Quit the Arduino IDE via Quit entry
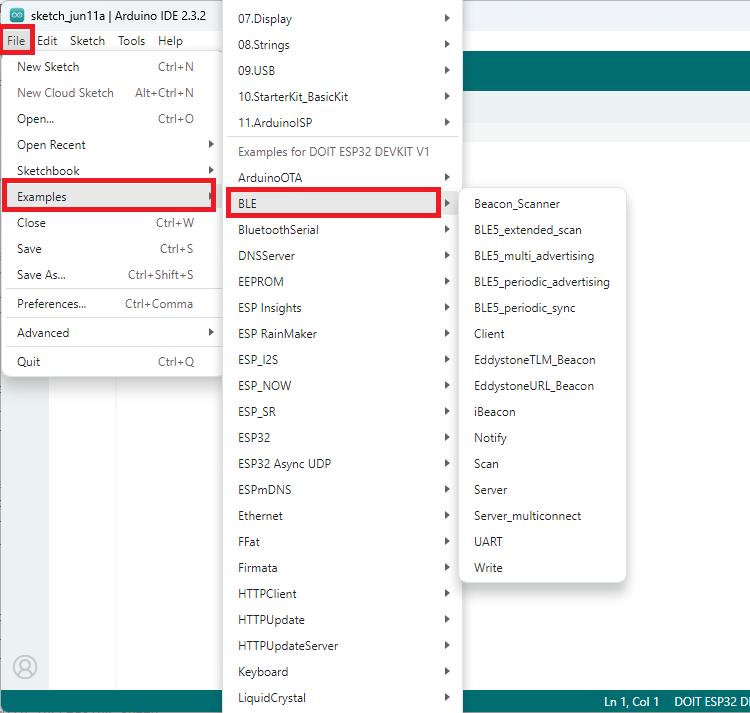Image resolution: width=750 pixels, height=713 pixels. point(112,362)
